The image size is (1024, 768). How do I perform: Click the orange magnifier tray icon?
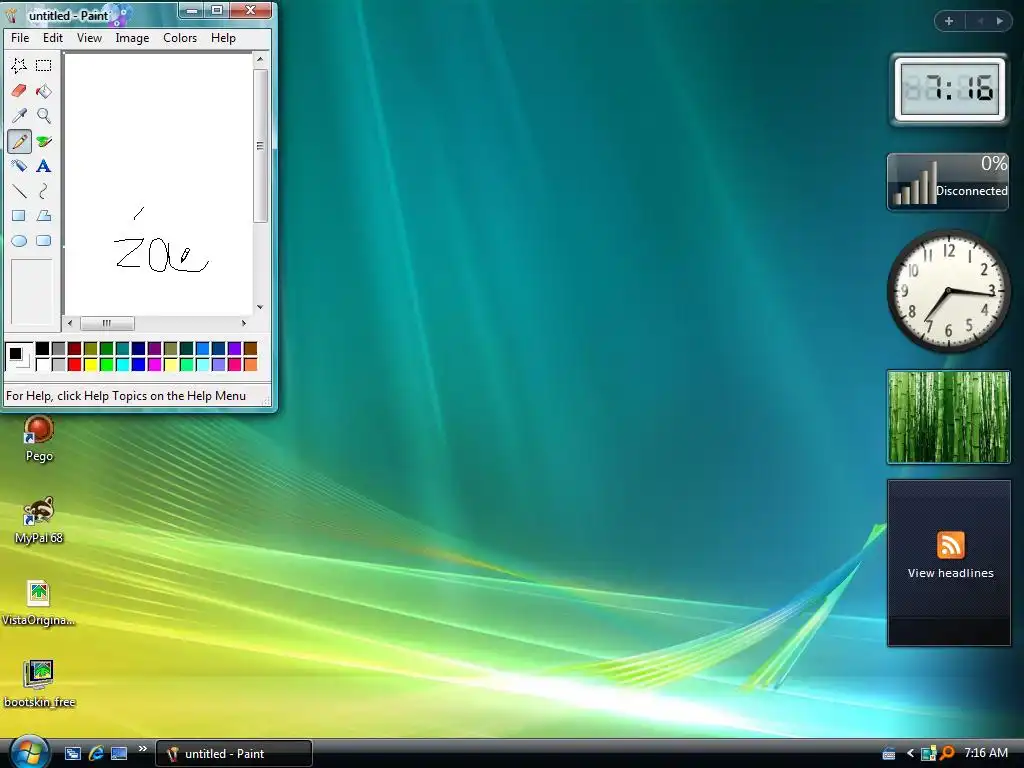pos(947,753)
